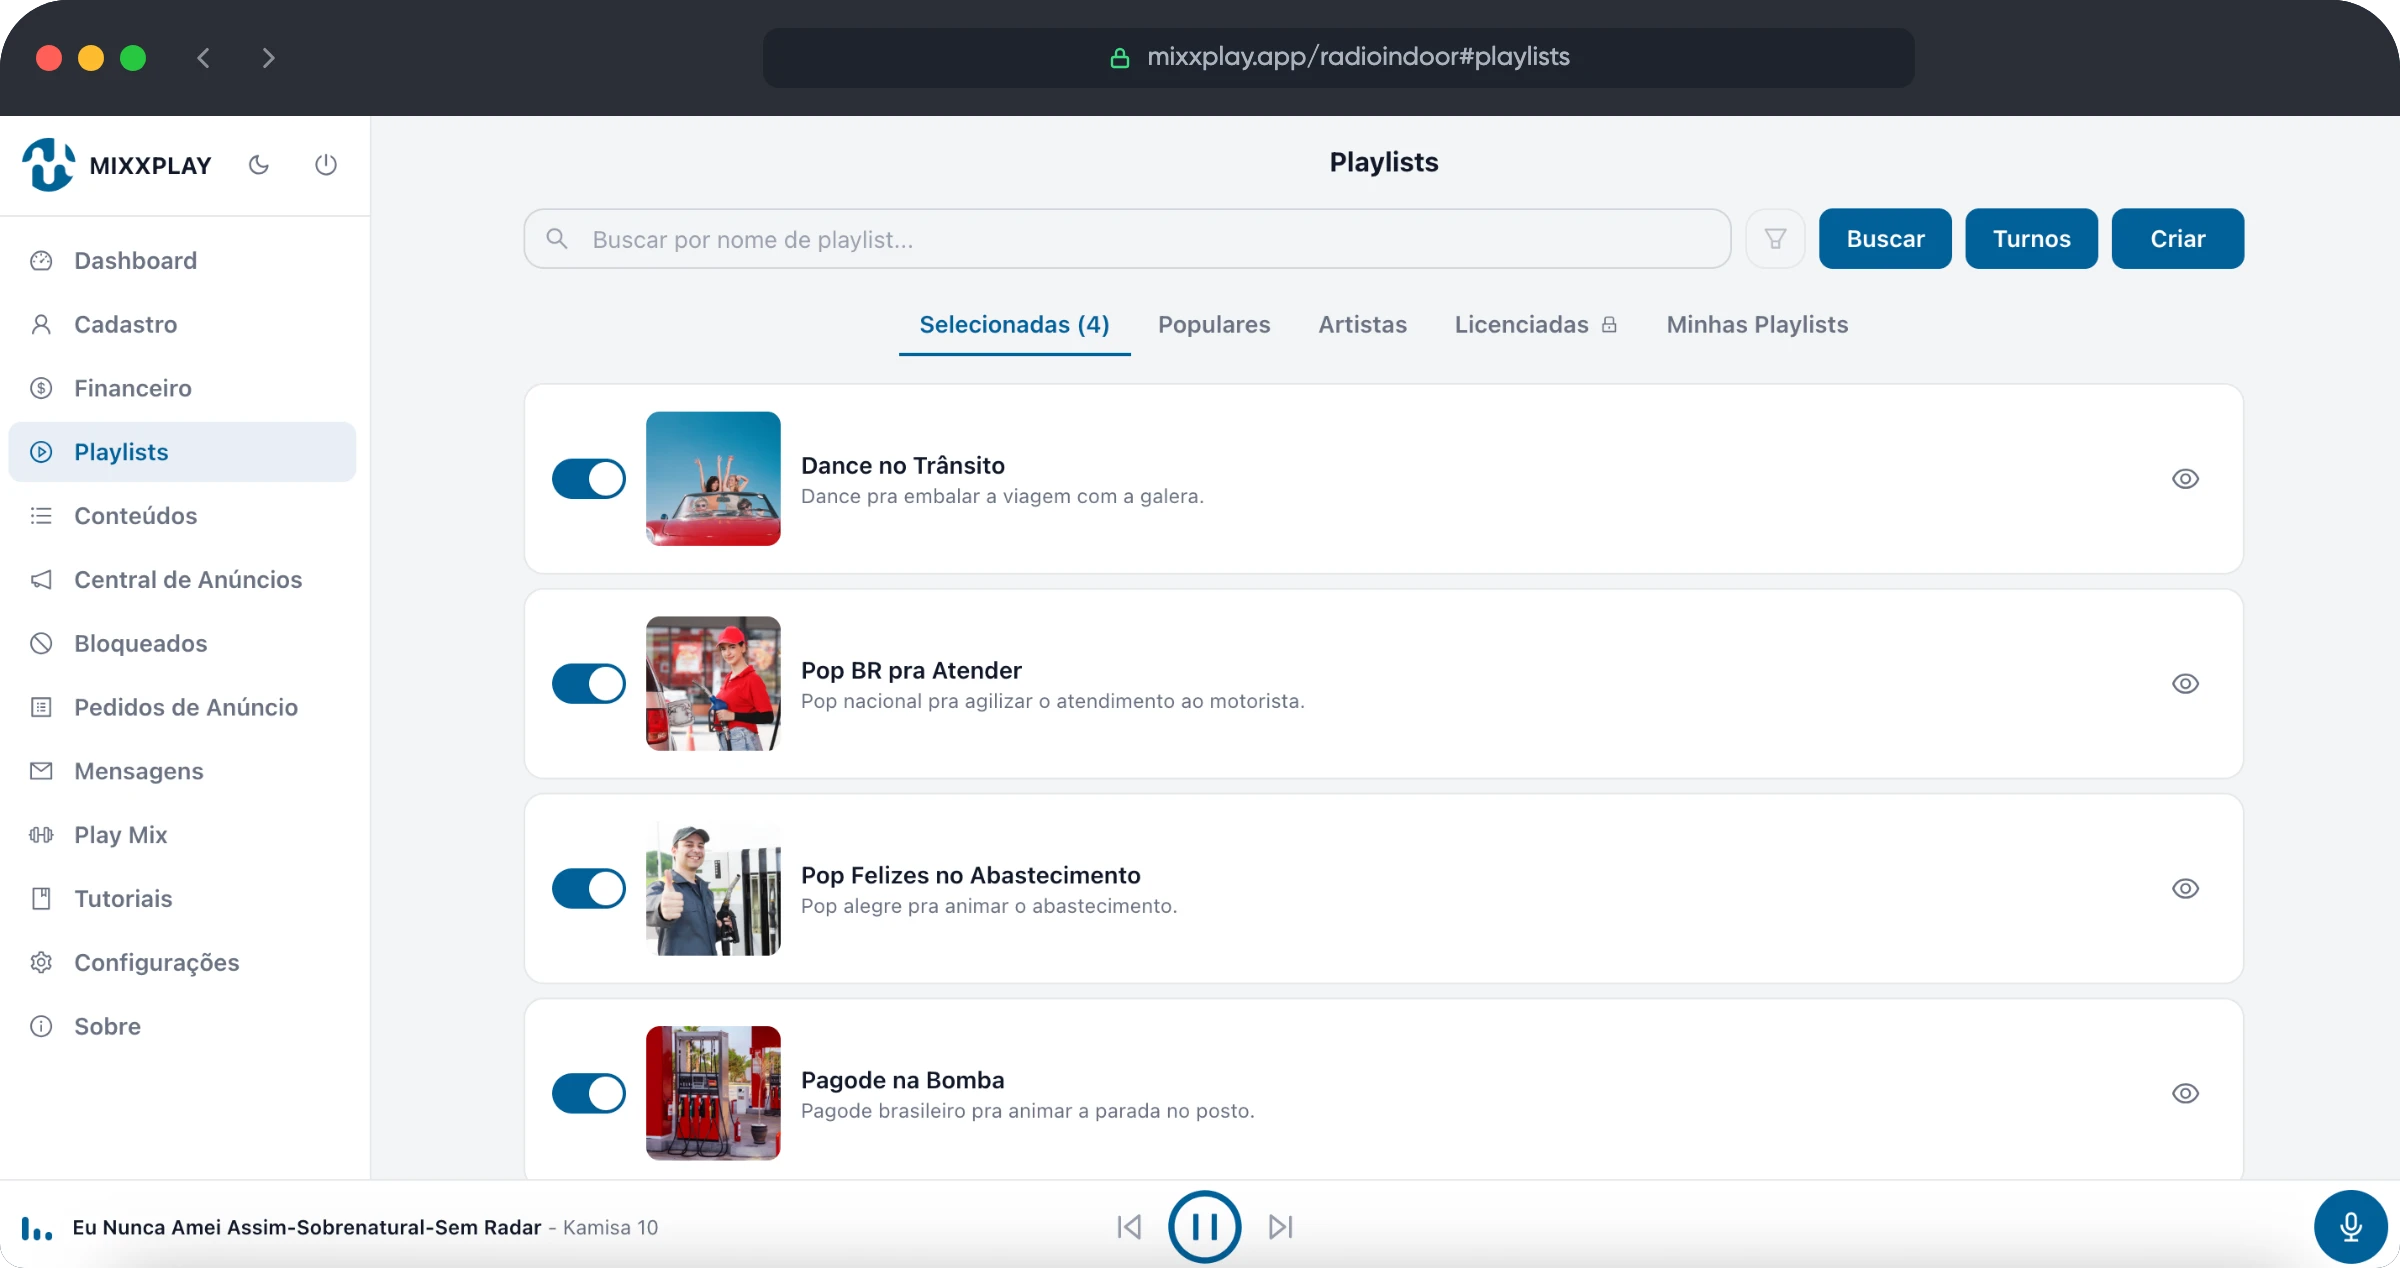
Task: Open Tutoriais page
Action: click(182, 899)
